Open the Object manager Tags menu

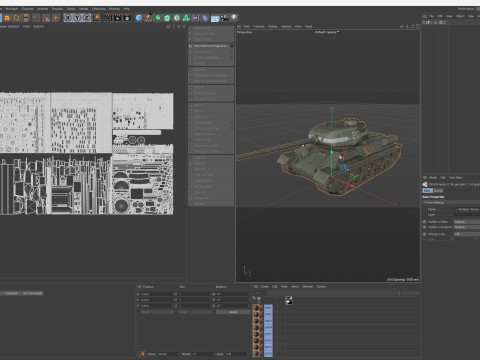pyautogui.click(x=471, y=16)
